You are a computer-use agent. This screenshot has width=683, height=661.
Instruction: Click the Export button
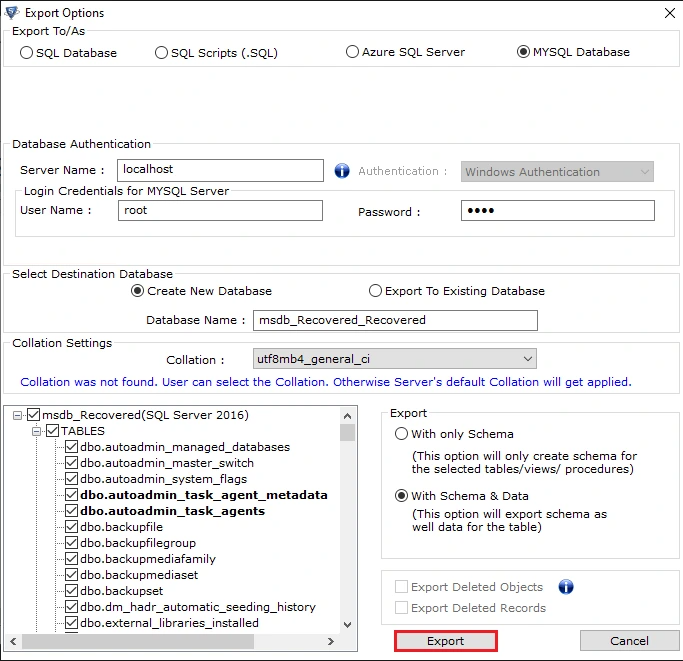click(446, 641)
